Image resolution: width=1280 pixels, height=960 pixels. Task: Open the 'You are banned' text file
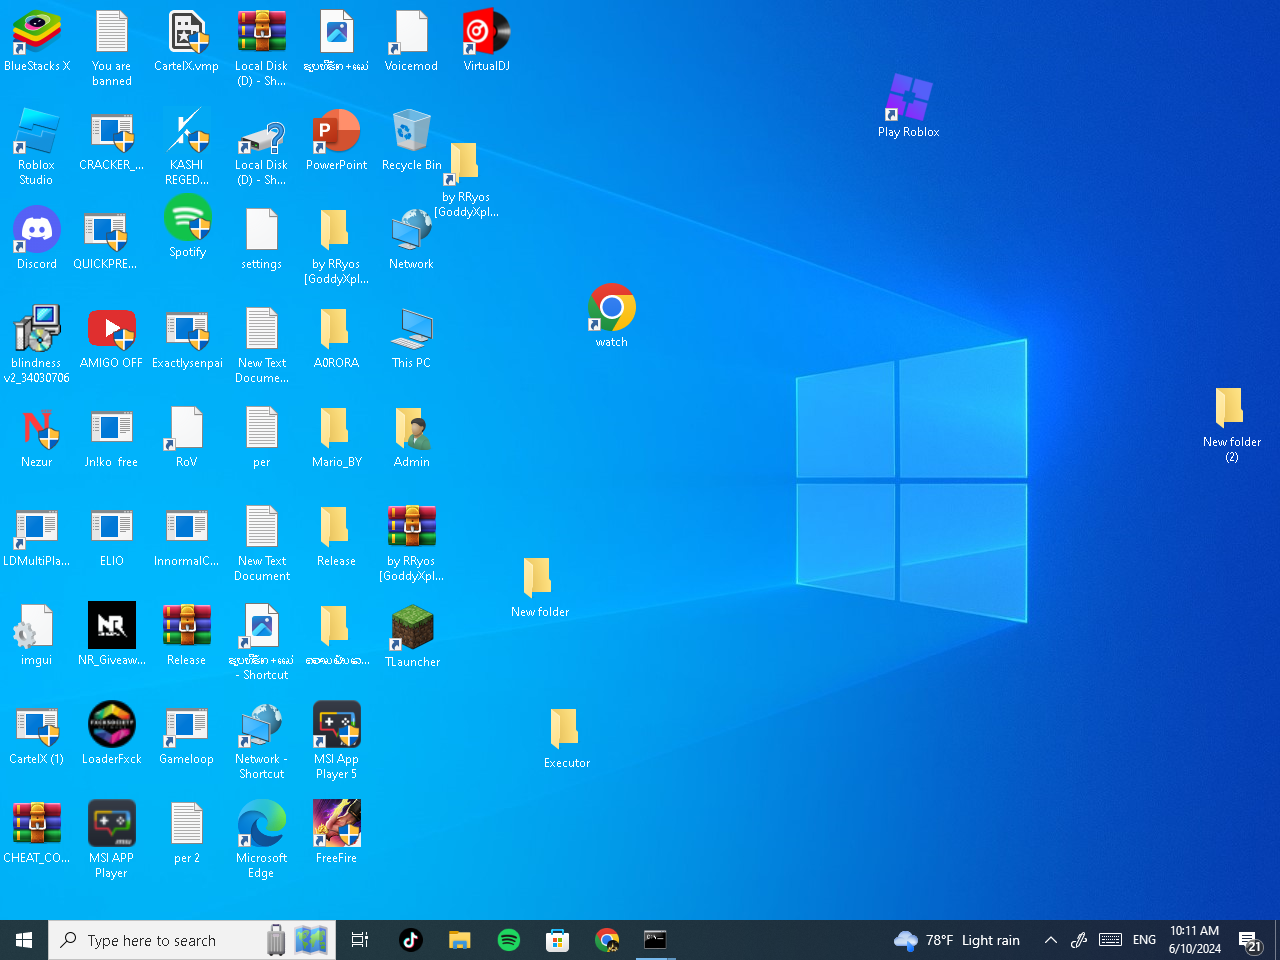coord(112,48)
